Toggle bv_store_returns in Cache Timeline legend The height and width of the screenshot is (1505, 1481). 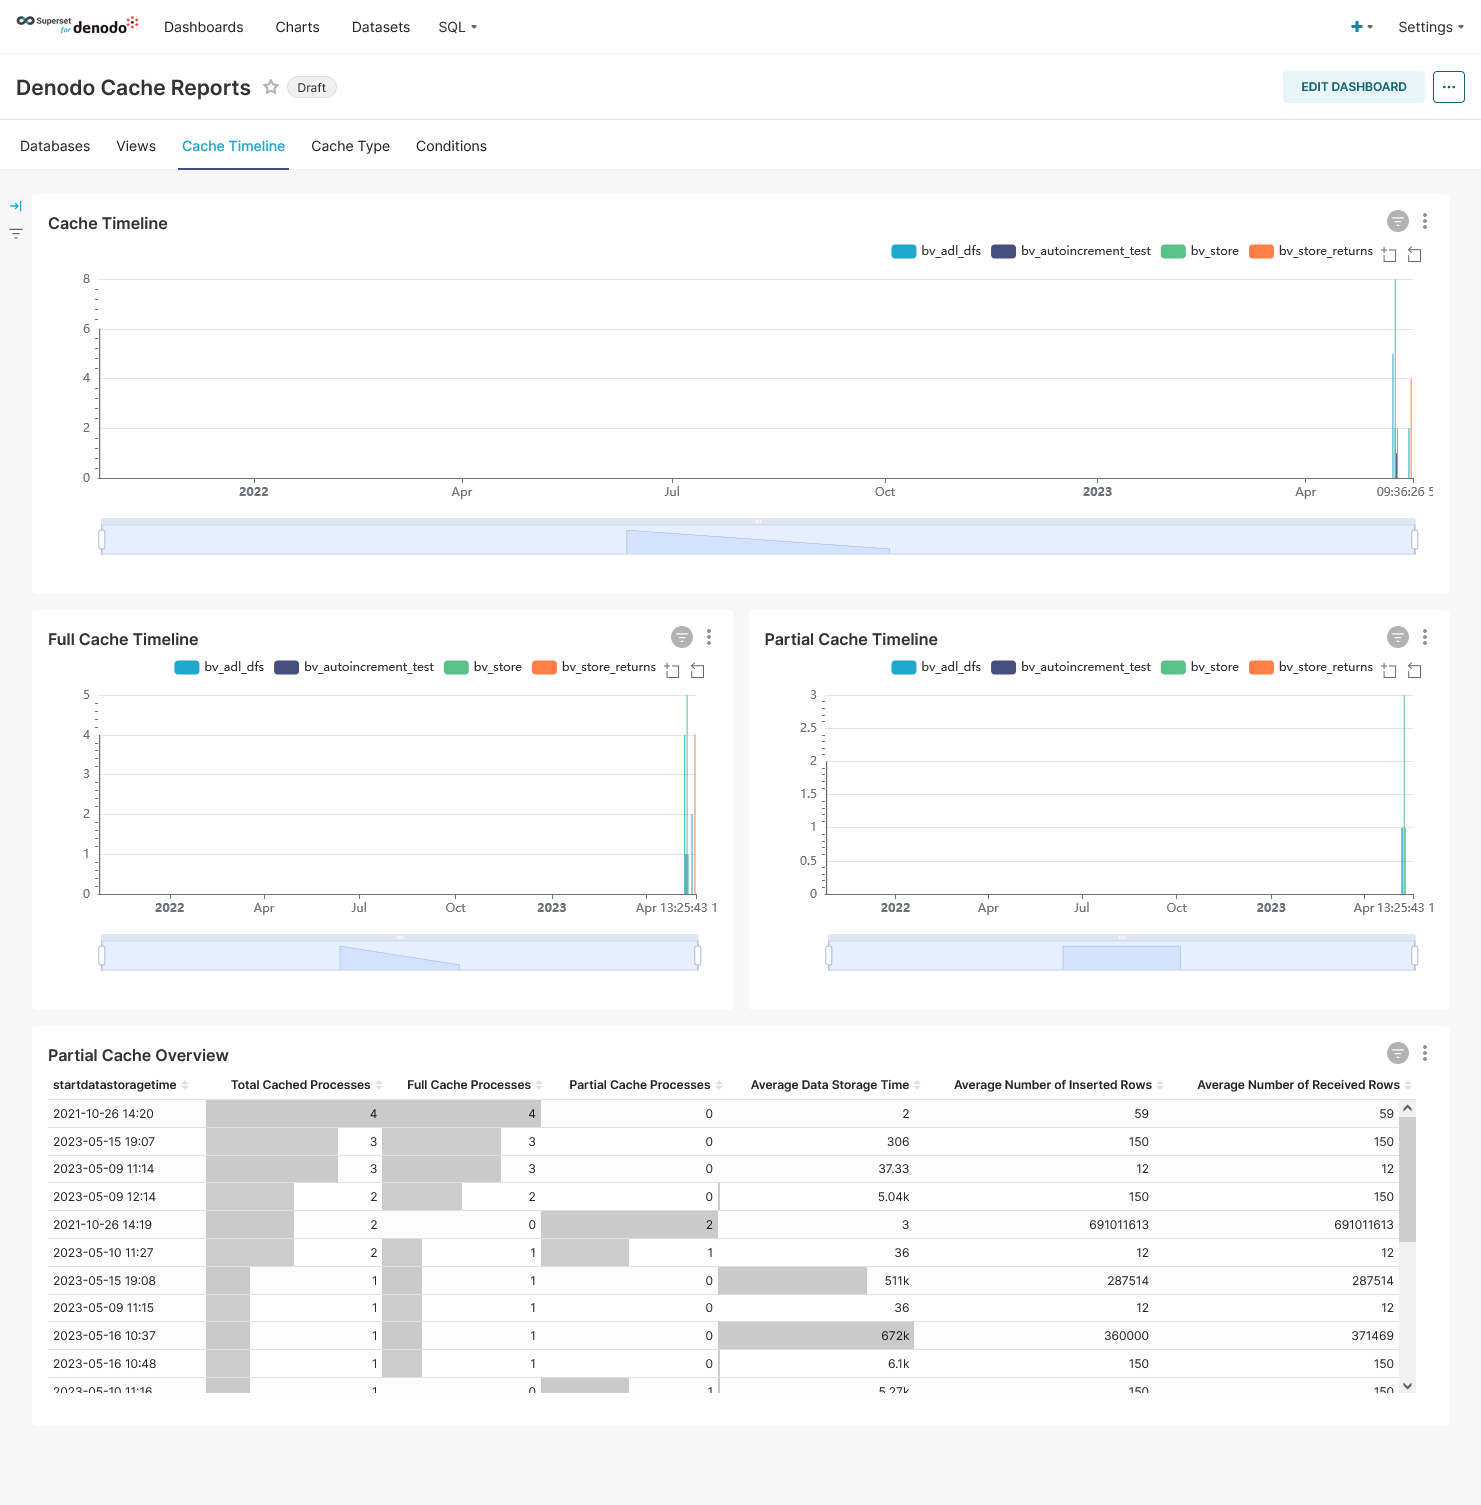1311,251
